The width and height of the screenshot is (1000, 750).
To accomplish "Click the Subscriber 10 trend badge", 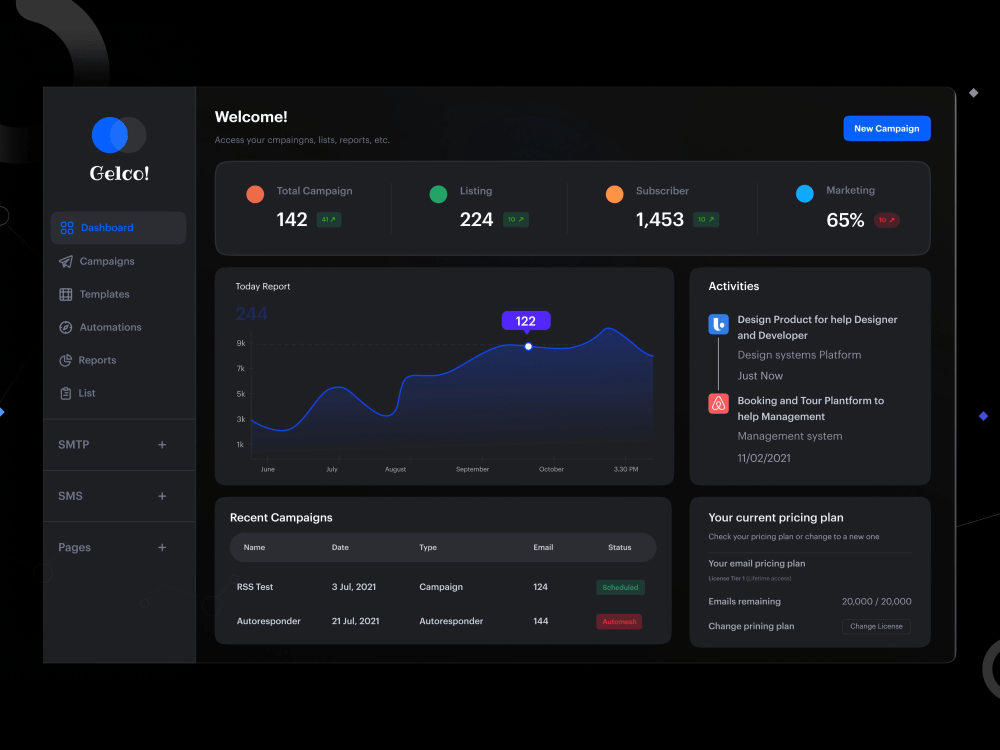I will (x=706, y=219).
